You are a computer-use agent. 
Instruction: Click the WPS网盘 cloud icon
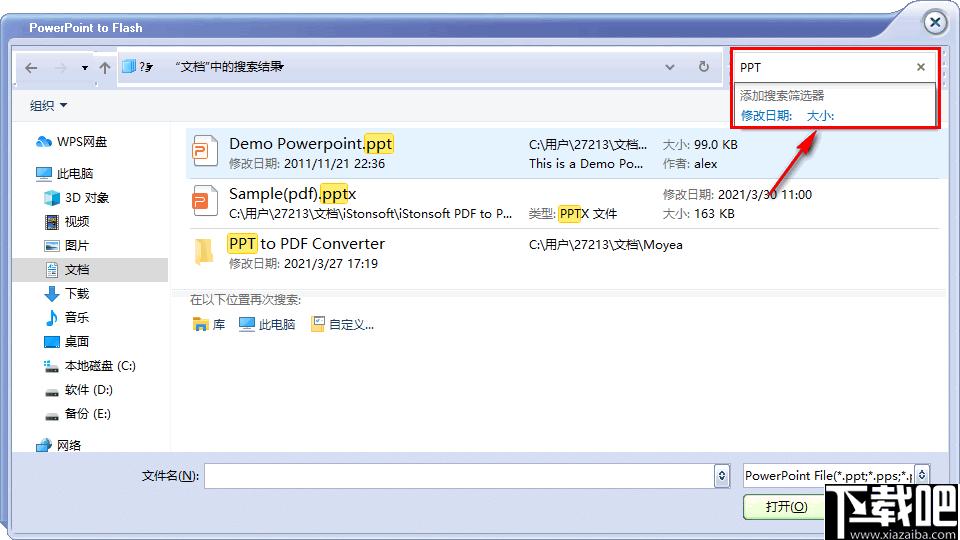coord(43,141)
